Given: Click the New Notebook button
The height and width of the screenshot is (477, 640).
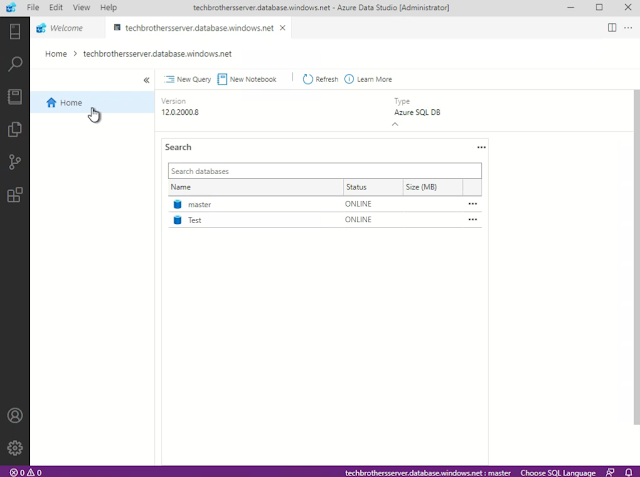Looking at the screenshot, I should (247, 79).
